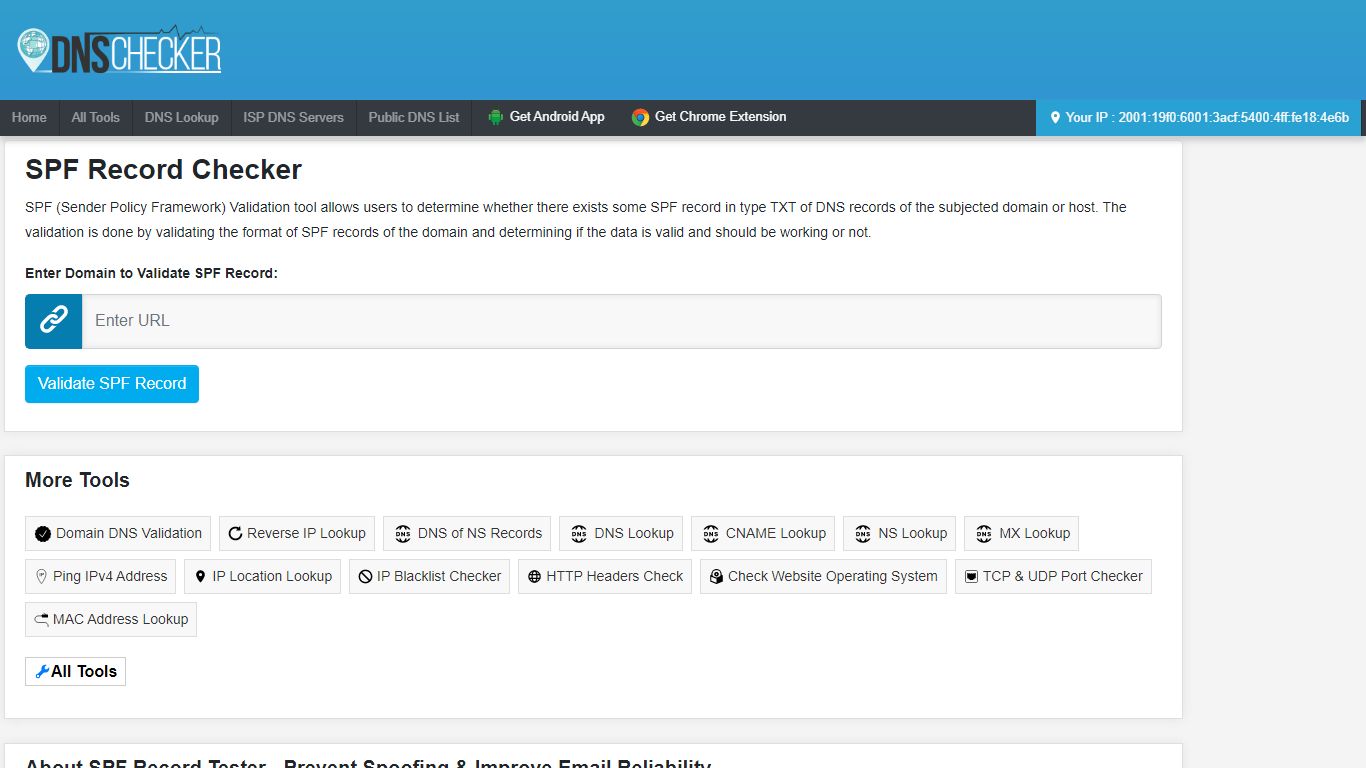Viewport: 1366px width, 768px height.
Task: Open the Home menu item
Action: coord(29,118)
